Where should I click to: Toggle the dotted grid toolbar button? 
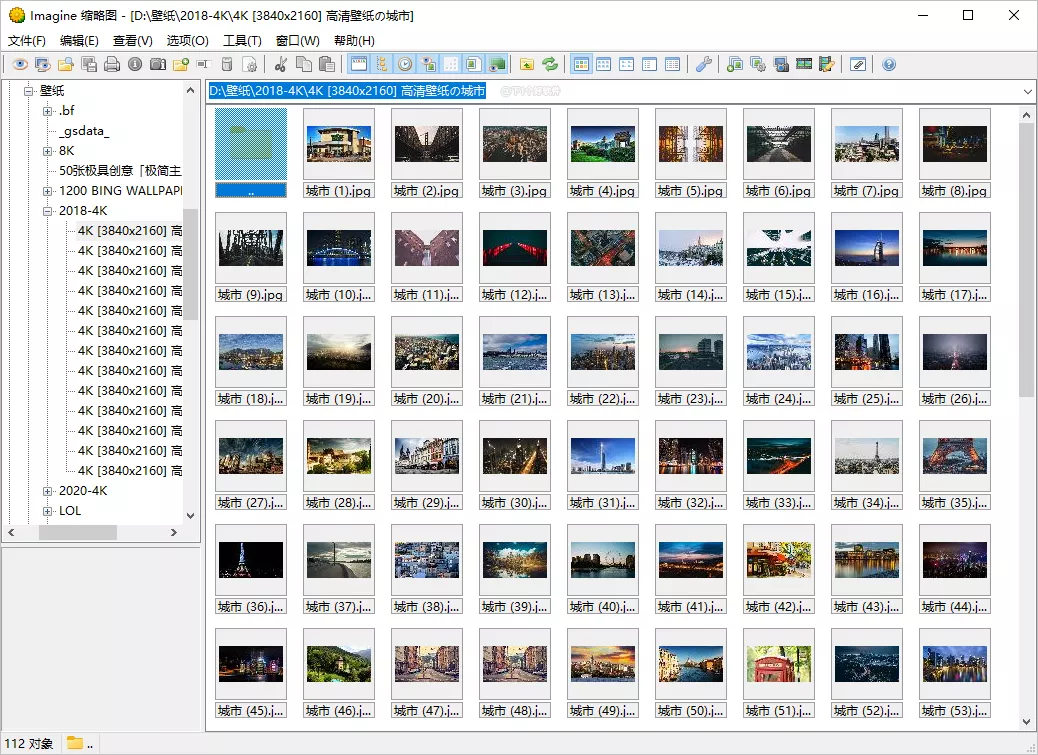pos(451,64)
